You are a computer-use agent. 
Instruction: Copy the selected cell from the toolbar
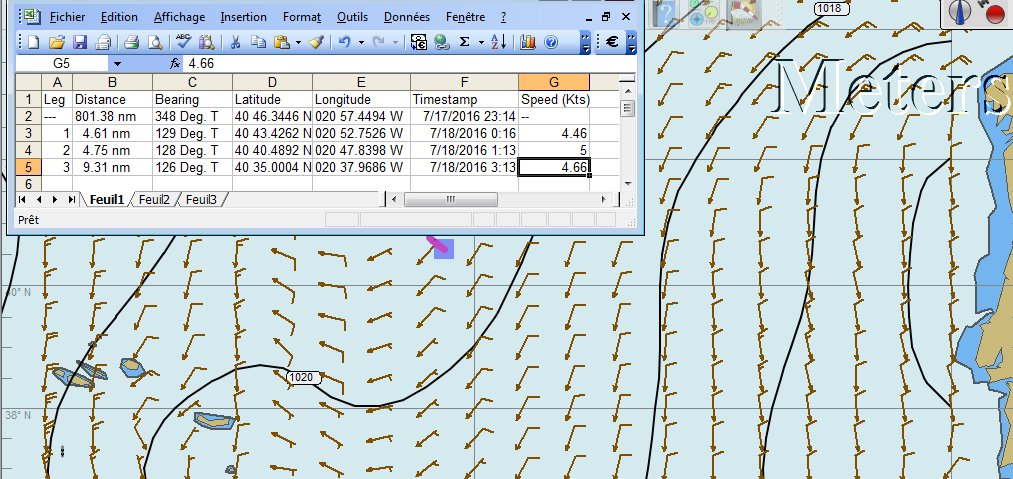click(x=258, y=43)
